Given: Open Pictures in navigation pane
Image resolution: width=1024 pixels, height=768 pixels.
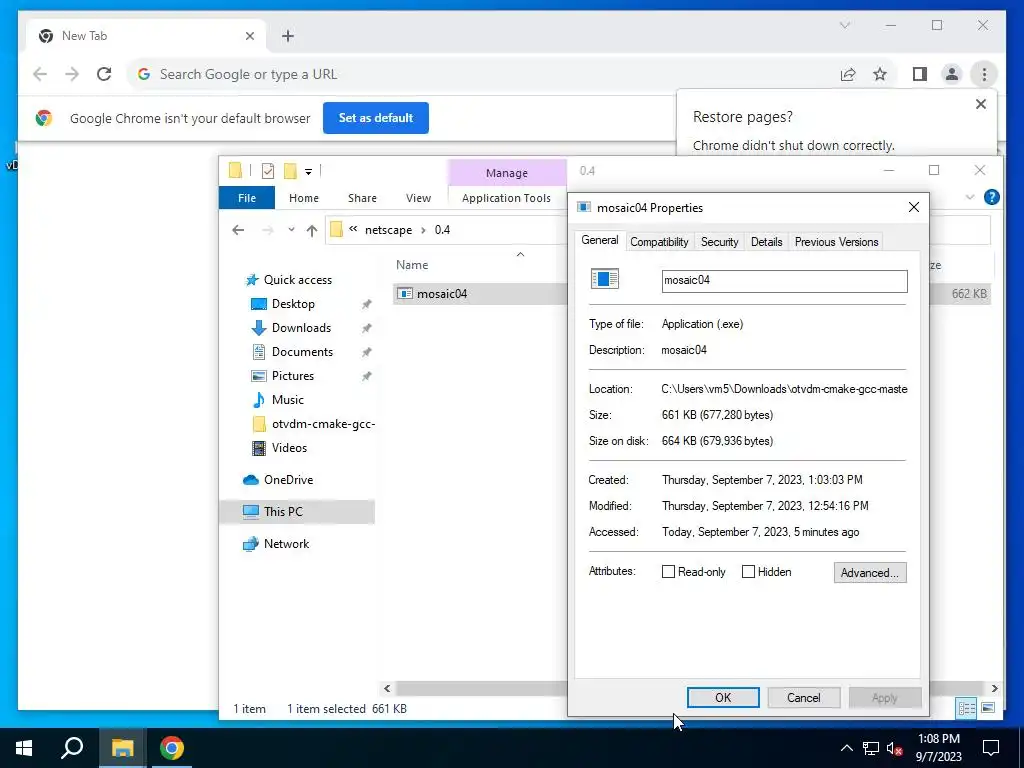Looking at the screenshot, I should (x=293, y=376).
